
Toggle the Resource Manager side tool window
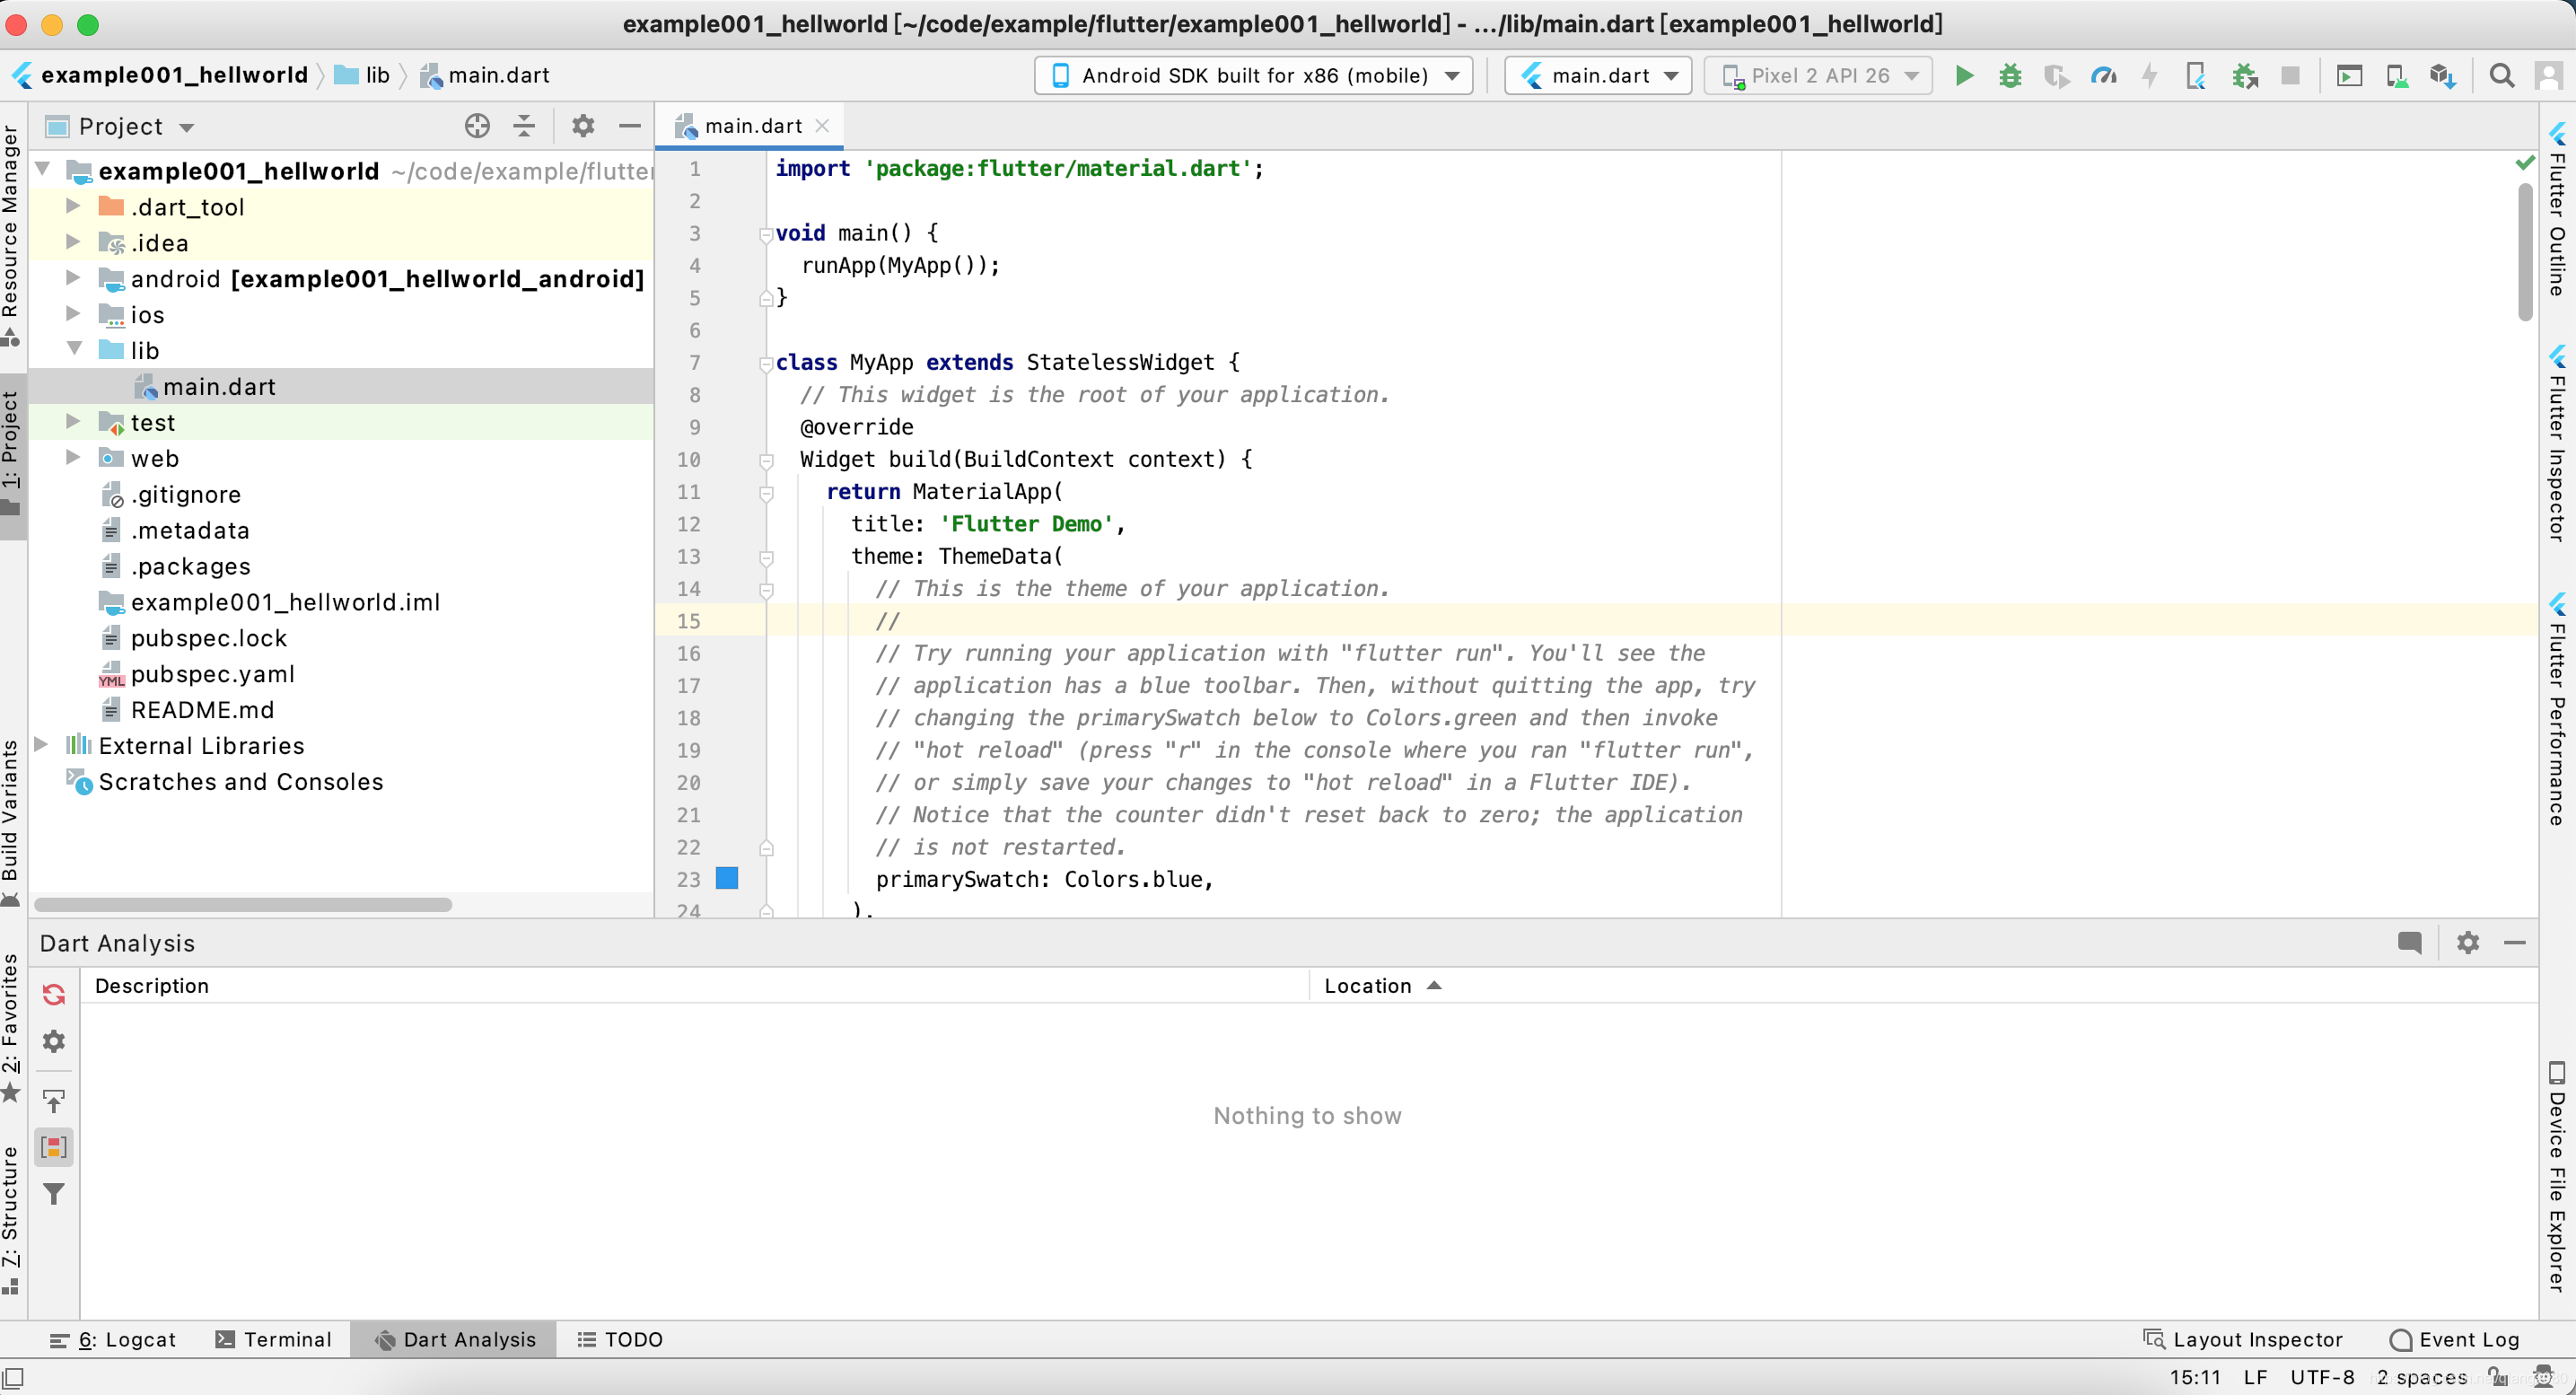[11, 238]
